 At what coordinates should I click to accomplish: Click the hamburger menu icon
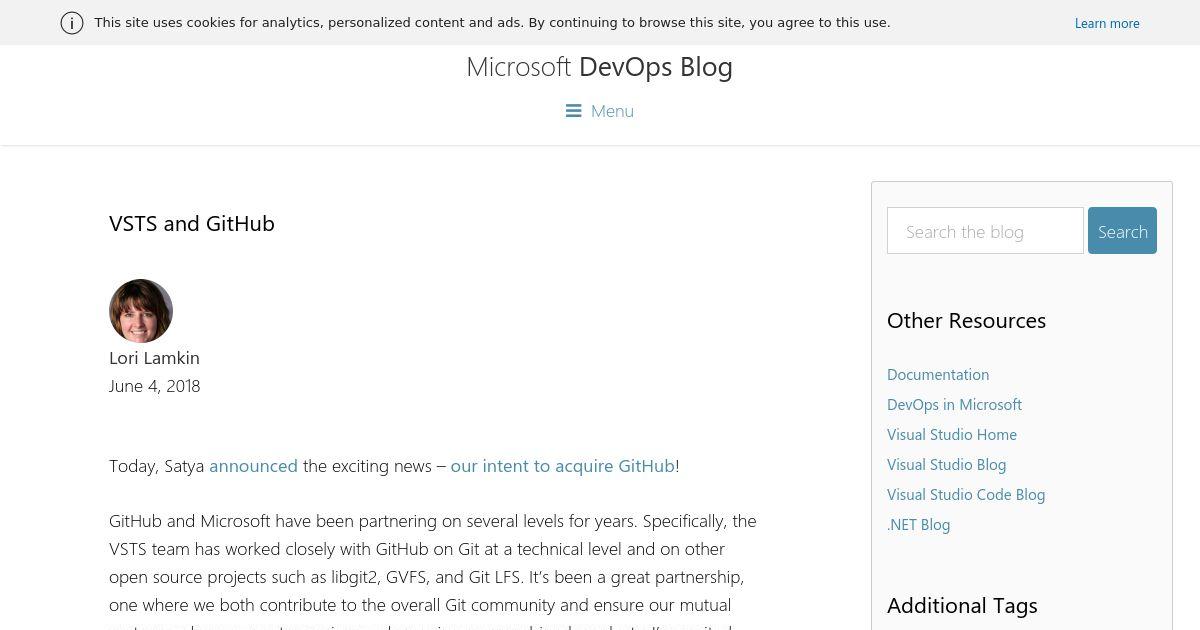pos(573,111)
